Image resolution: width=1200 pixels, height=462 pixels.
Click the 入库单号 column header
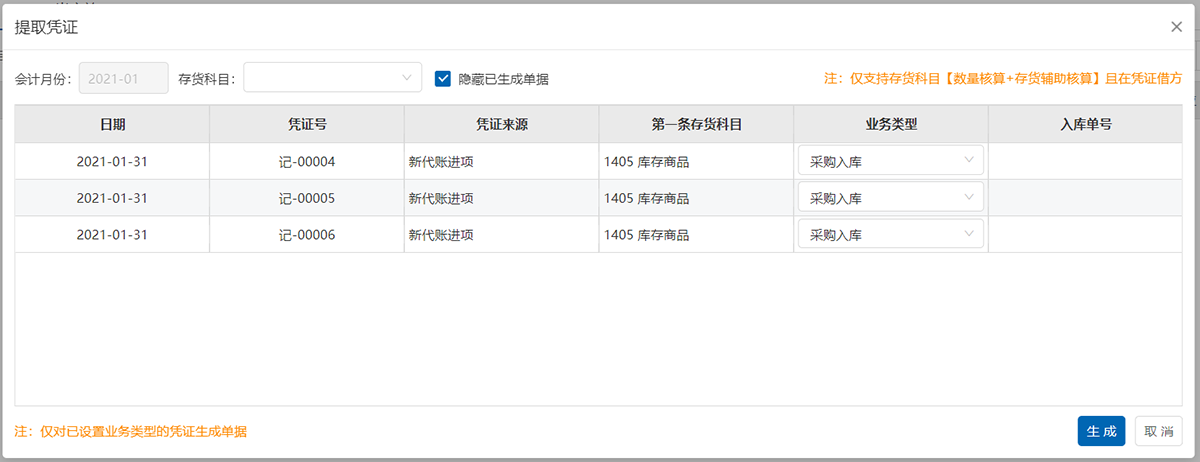(1086, 125)
